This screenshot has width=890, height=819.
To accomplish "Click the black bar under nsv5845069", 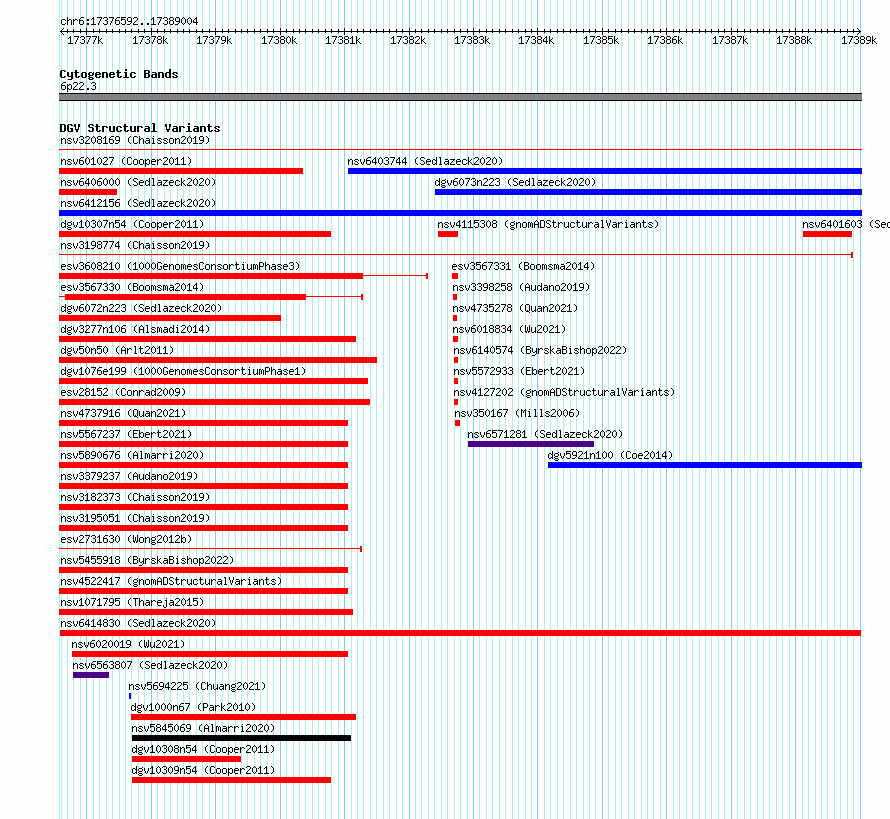I will [x=241, y=738].
